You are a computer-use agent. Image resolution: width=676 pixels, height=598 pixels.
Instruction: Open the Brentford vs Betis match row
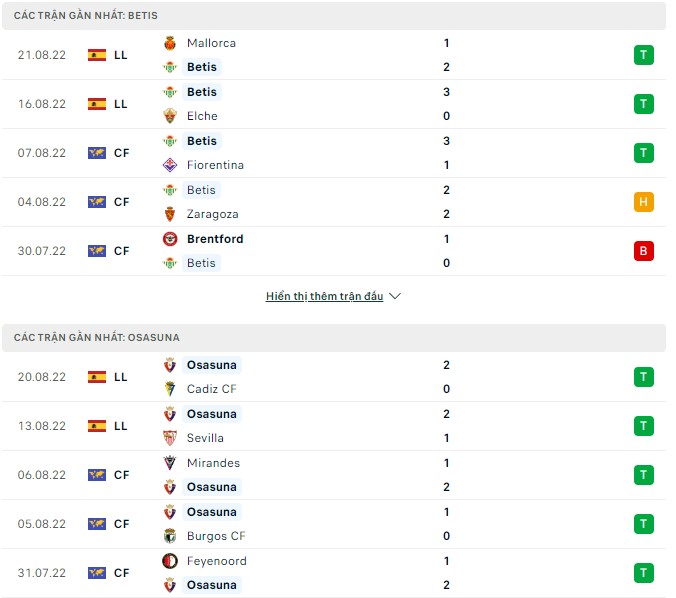330,251
